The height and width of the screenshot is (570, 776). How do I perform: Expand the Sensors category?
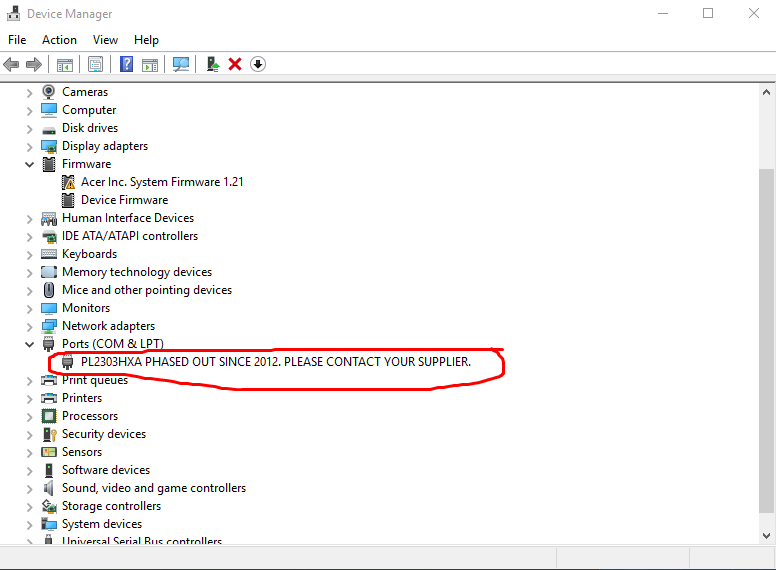pos(29,453)
